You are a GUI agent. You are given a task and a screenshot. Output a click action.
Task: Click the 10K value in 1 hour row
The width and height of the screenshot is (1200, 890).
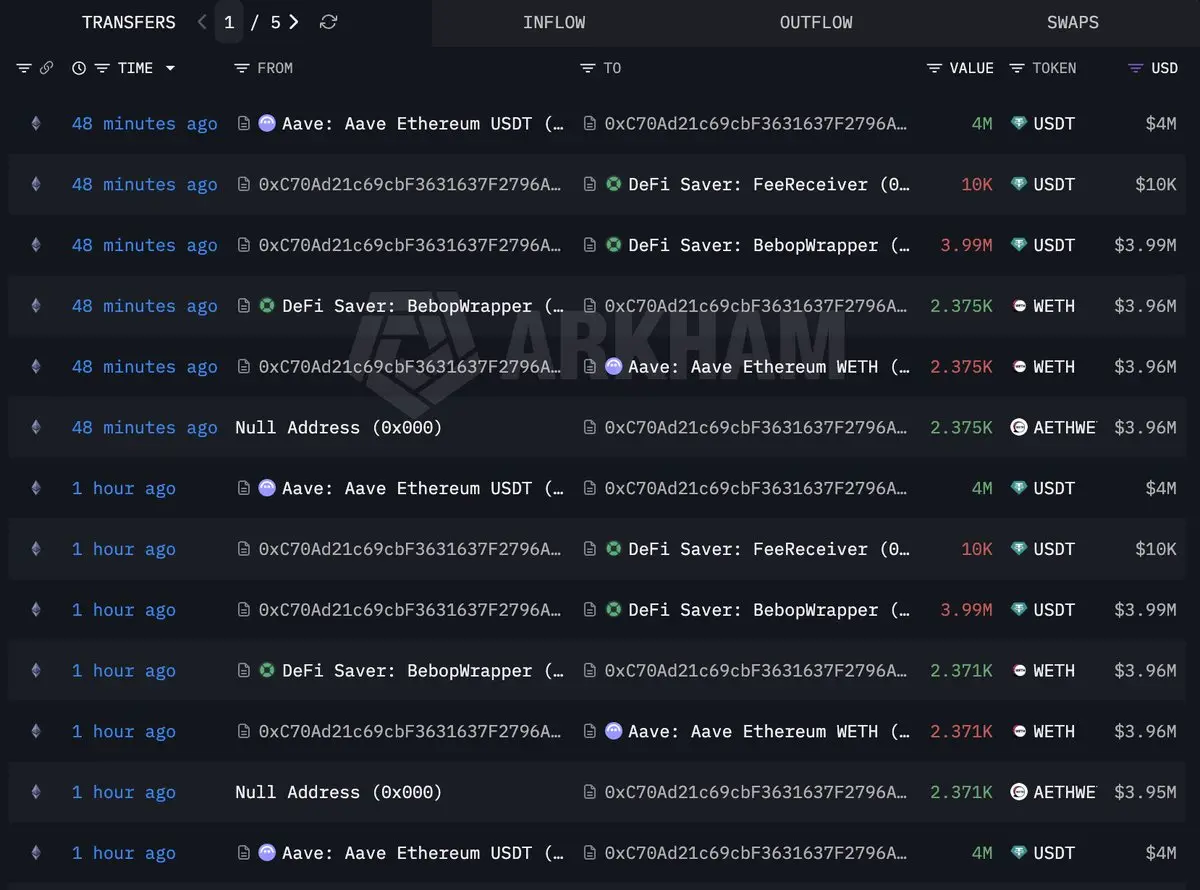(976, 550)
